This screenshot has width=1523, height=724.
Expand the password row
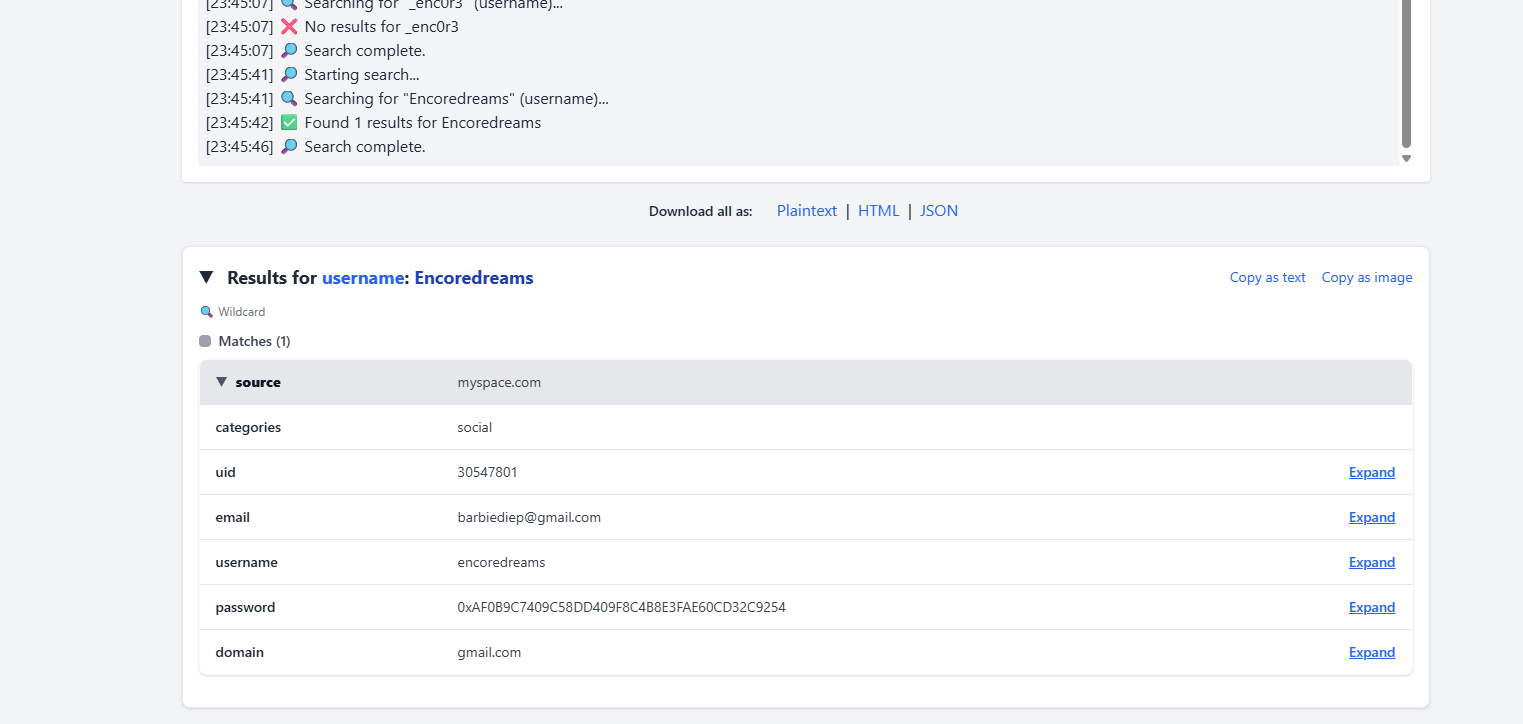pos(1371,607)
